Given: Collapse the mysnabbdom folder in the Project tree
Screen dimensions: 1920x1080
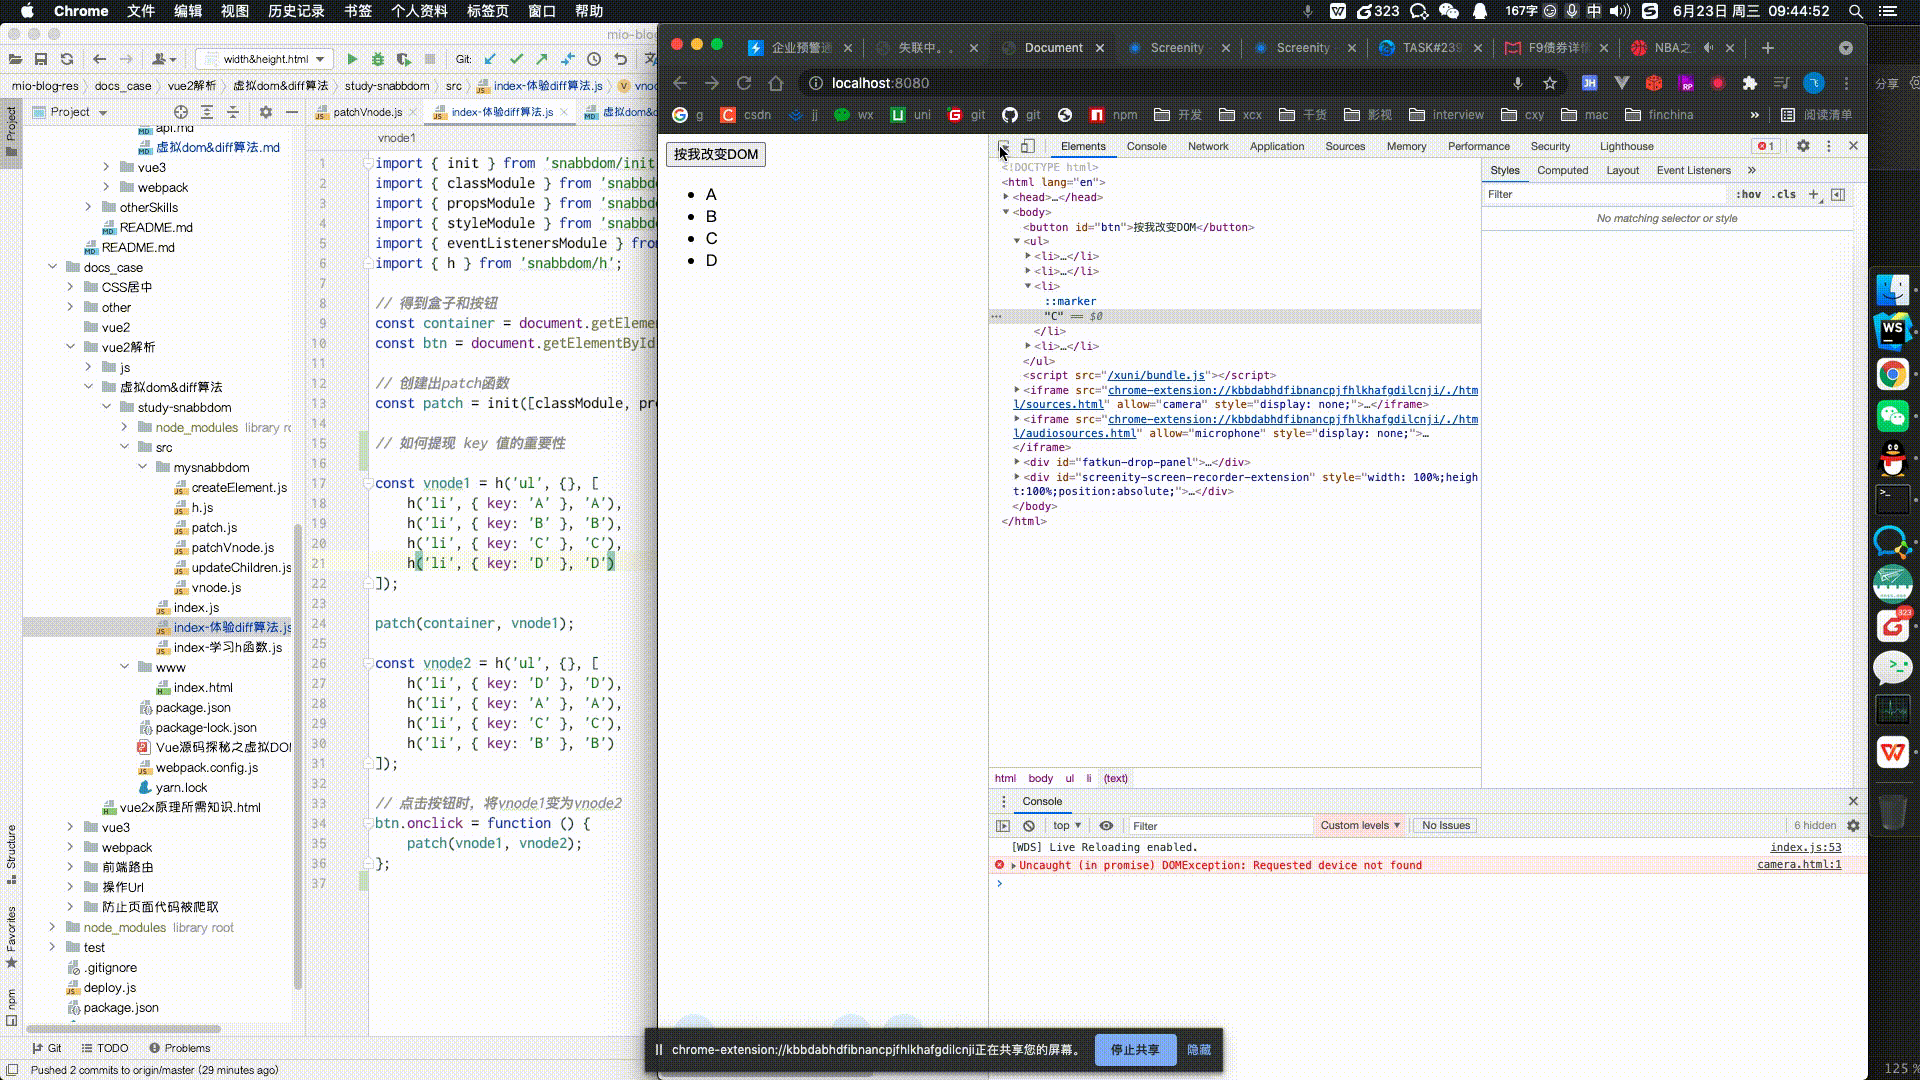Looking at the screenshot, I should click(143, 467).
